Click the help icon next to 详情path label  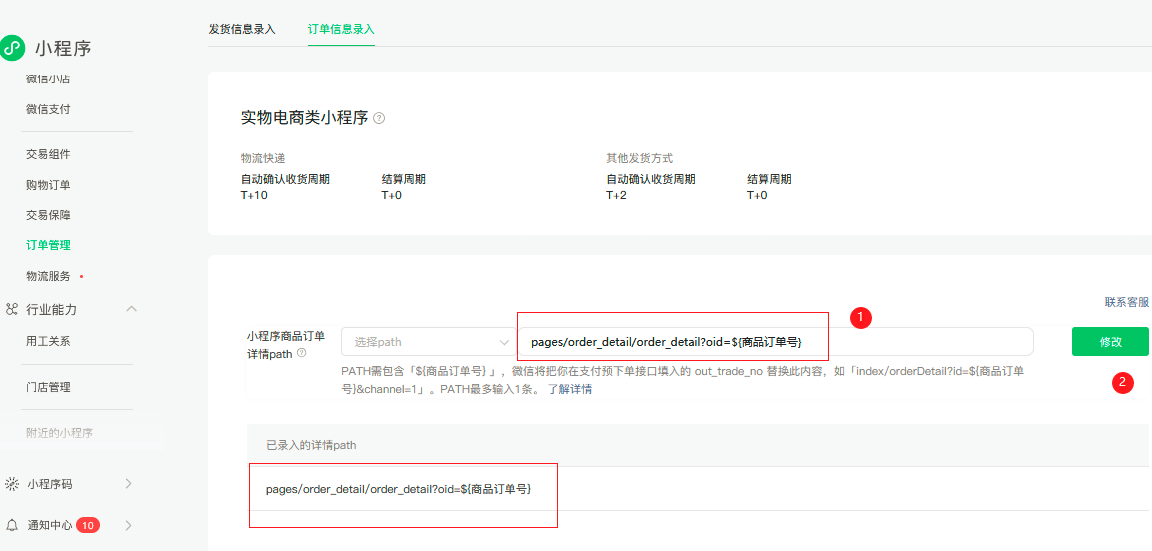click(301, 353)
